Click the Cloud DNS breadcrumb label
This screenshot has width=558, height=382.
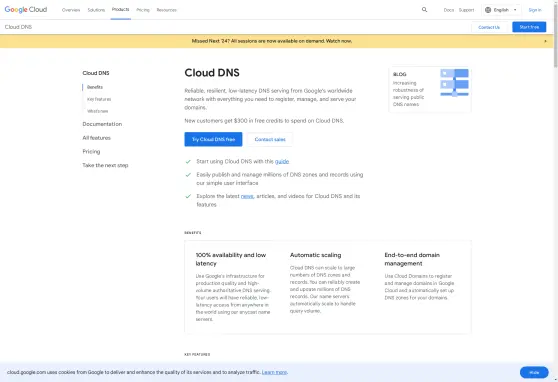click(18, 27)
